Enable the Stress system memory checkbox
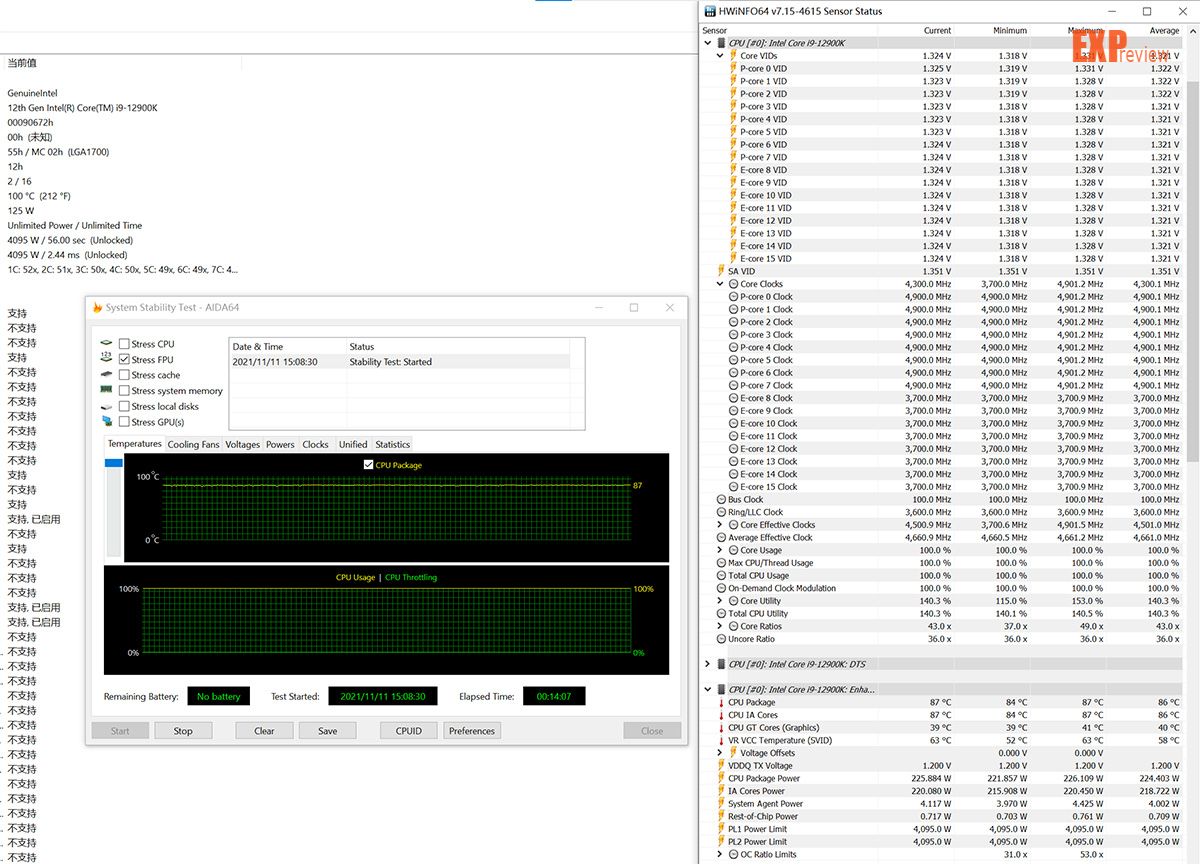 click(124, 391)
